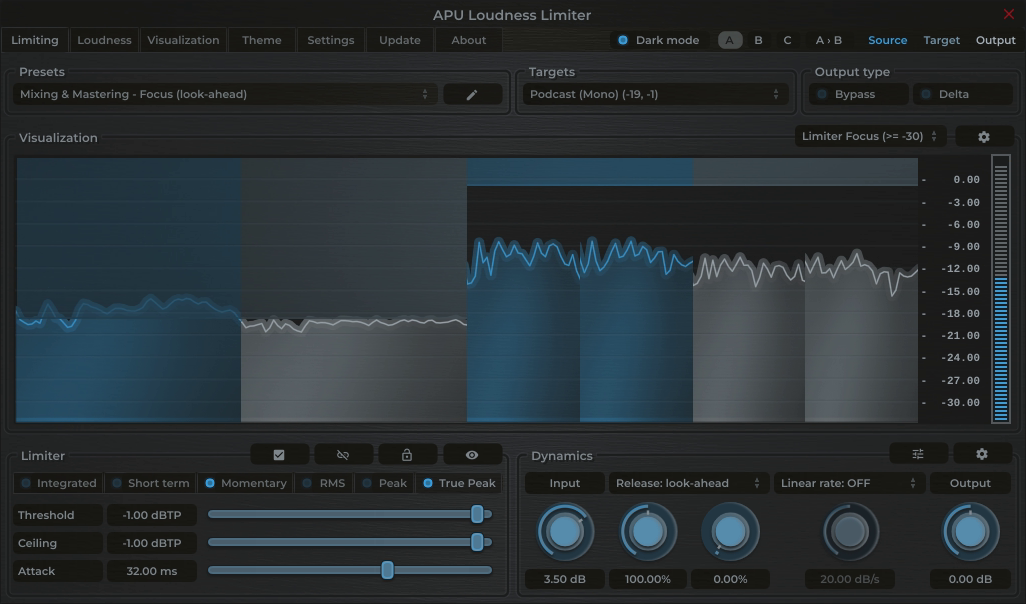Viewport: 1026px width, 604px height.
Task: Open the Targets dropdown showing Podcast (Mono)
Action: [655, 93]
